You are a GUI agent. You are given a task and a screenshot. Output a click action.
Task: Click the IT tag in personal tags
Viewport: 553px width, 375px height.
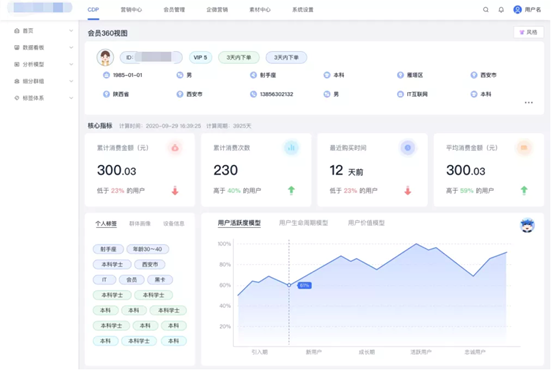tap(104, 280)
